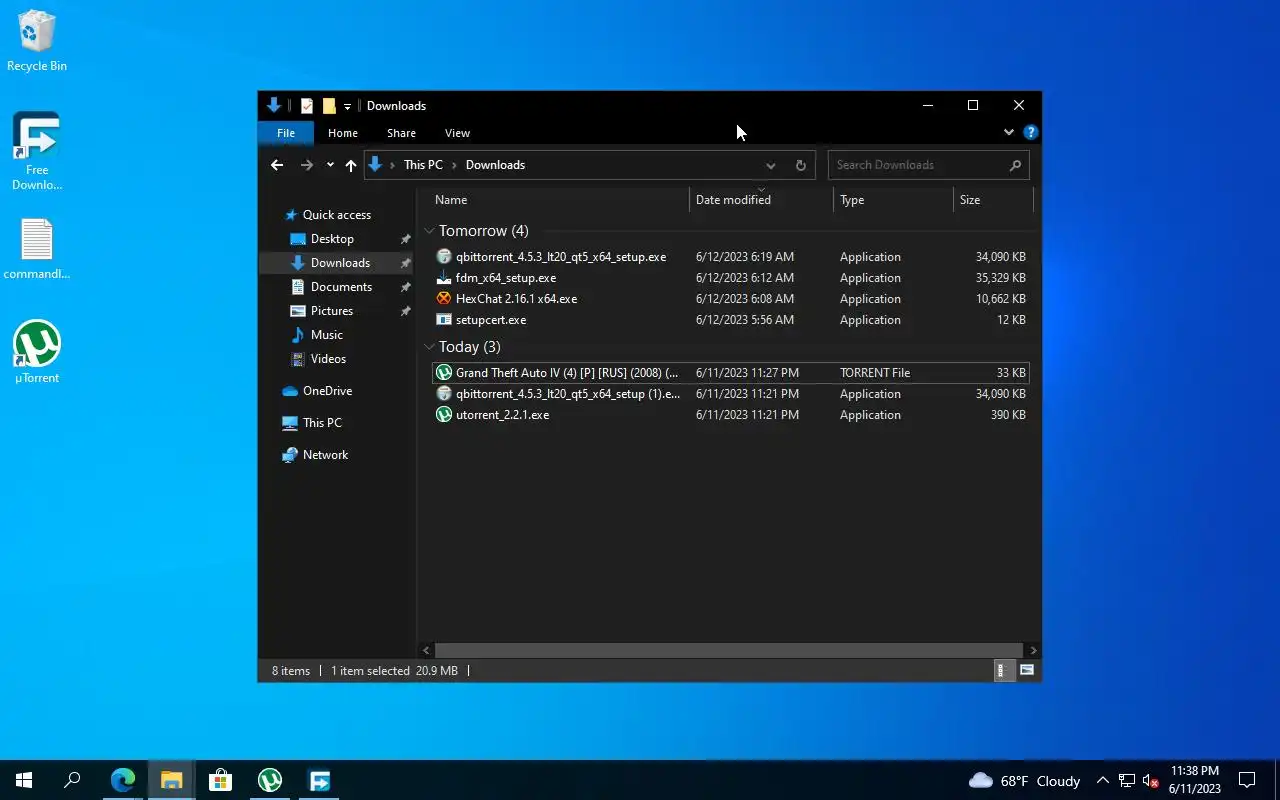This screenshot has width=1280, height=800.
Task: Open µTorrent from the taskbar
Action: pos(269,780)
